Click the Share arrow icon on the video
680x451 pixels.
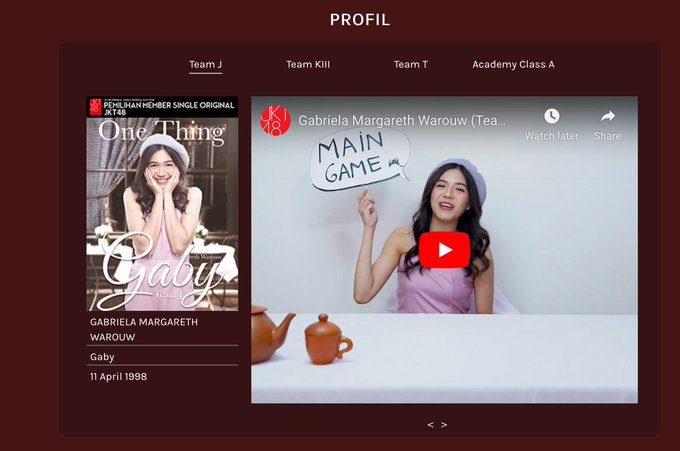click(608, 116)
